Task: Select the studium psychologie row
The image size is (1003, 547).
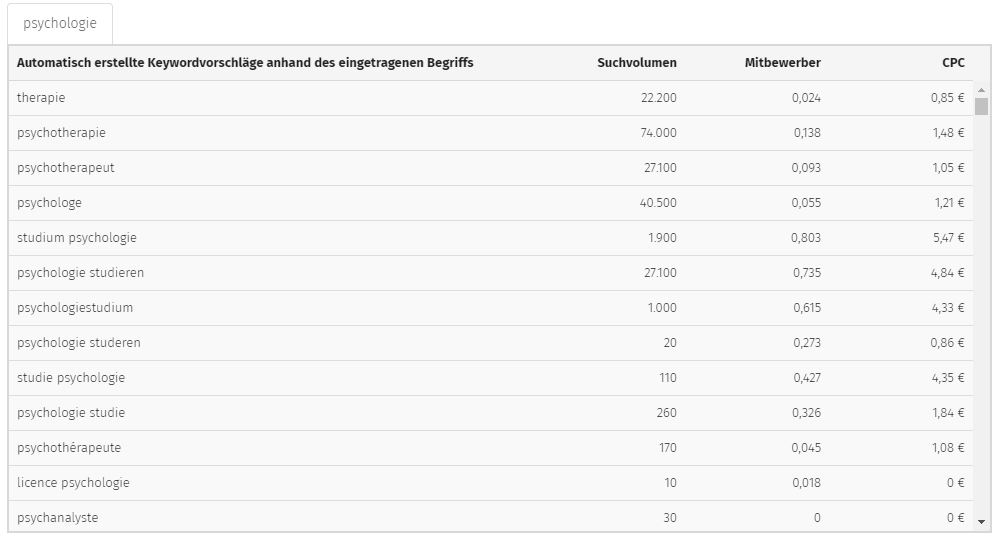Action: point(491,238)
